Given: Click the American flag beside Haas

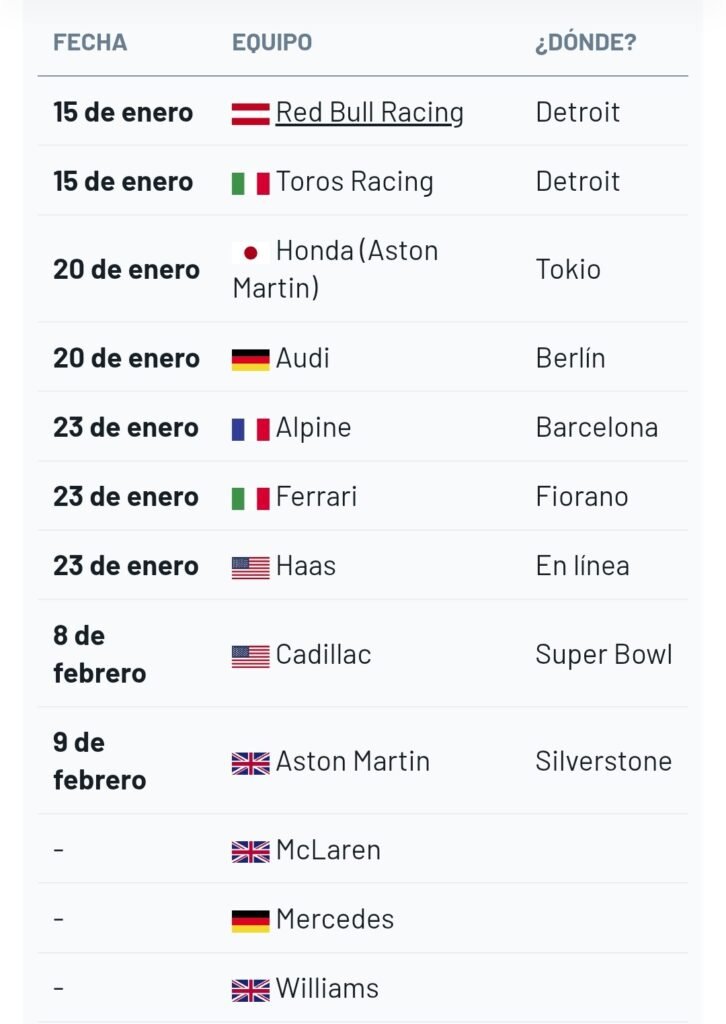Looking at the screenshot, I should coord(251,567).
